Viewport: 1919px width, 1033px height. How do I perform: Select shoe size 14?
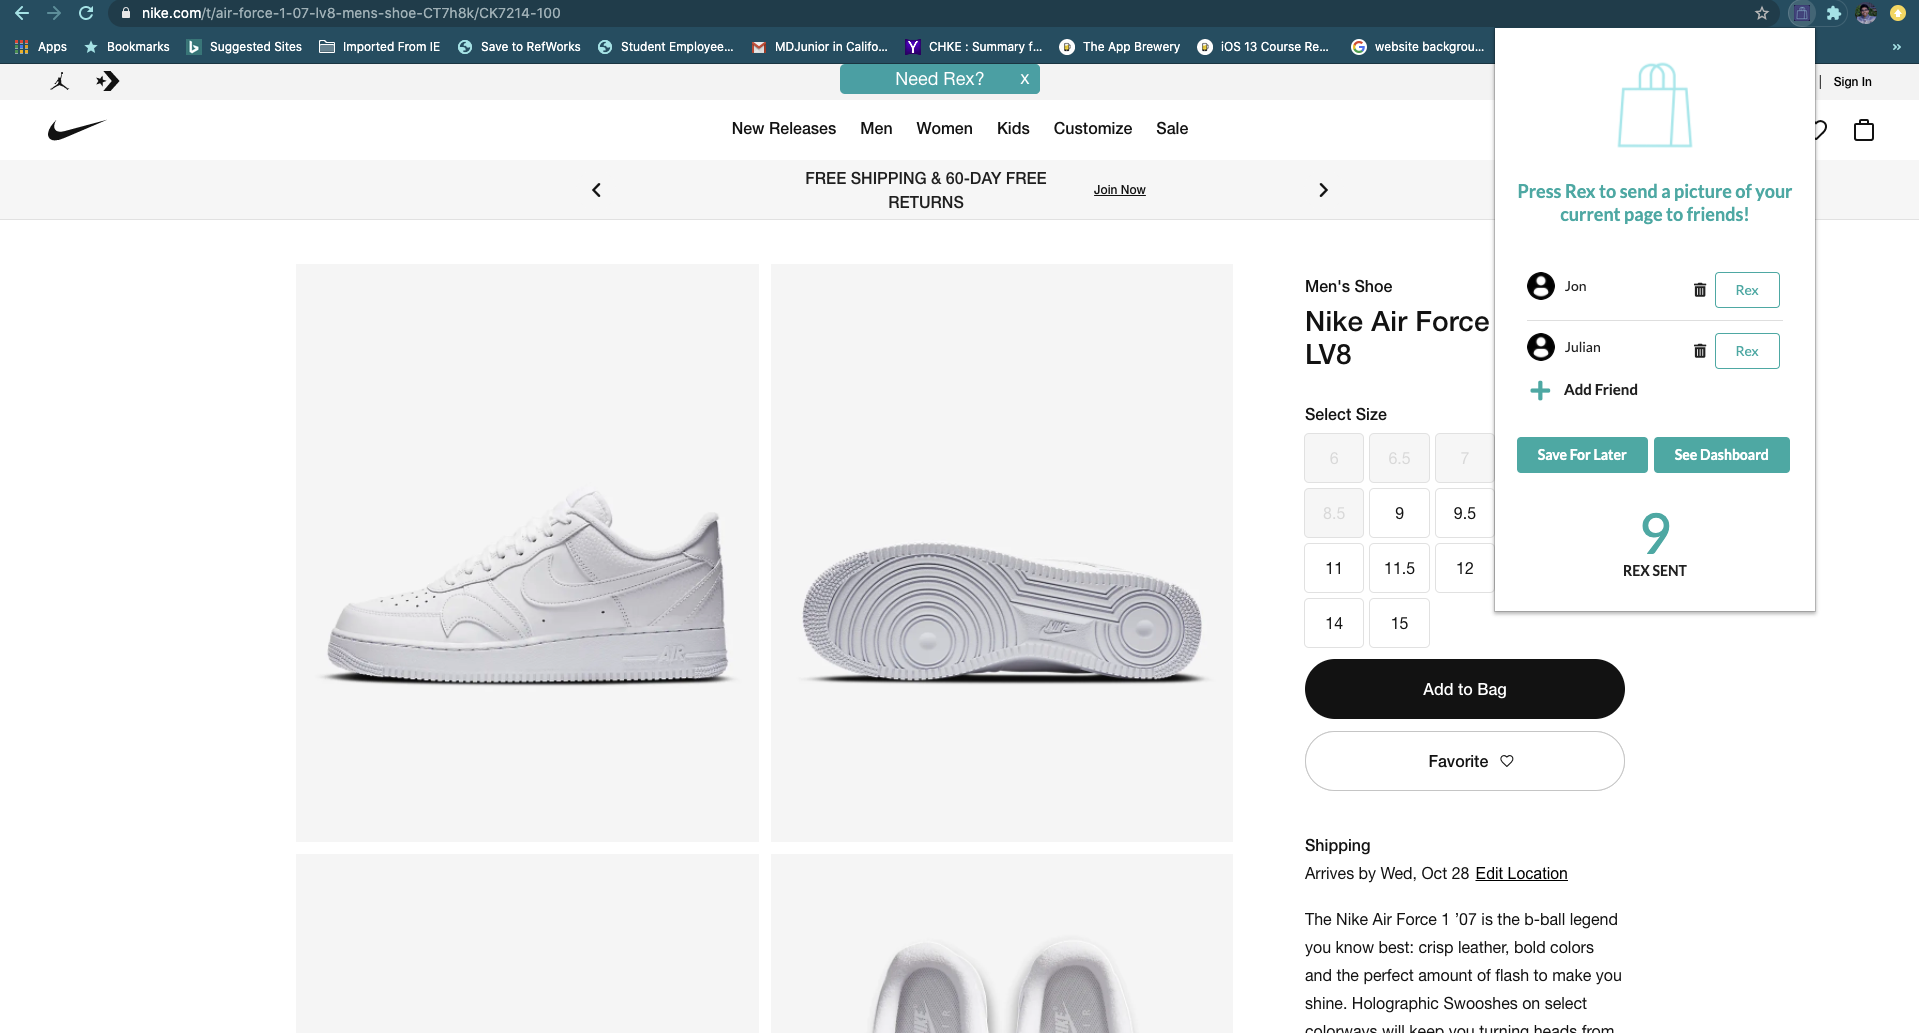1334,623
